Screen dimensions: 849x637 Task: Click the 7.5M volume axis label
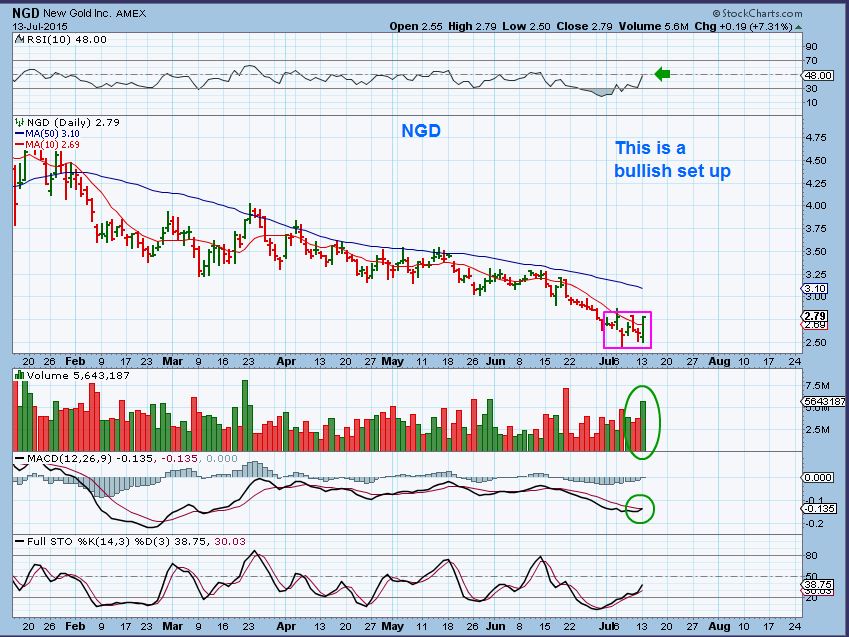click(818, 386)
